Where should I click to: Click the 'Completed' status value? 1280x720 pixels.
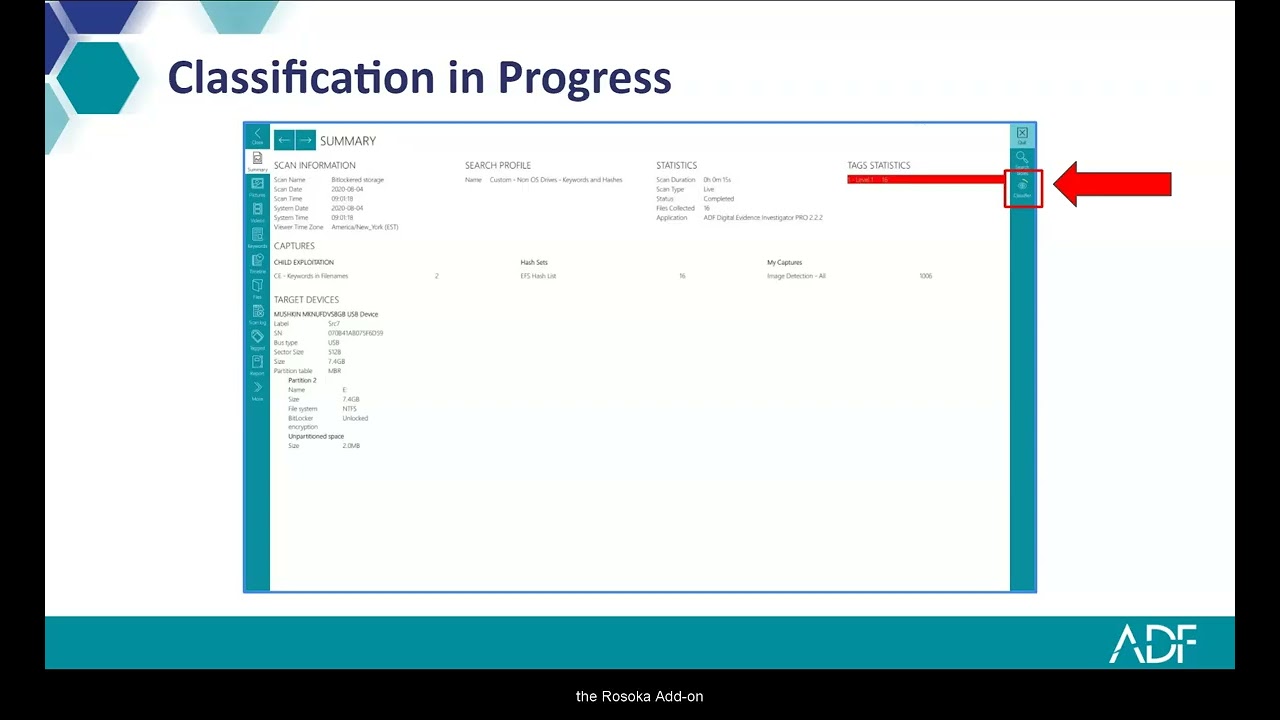coord(718,199)
